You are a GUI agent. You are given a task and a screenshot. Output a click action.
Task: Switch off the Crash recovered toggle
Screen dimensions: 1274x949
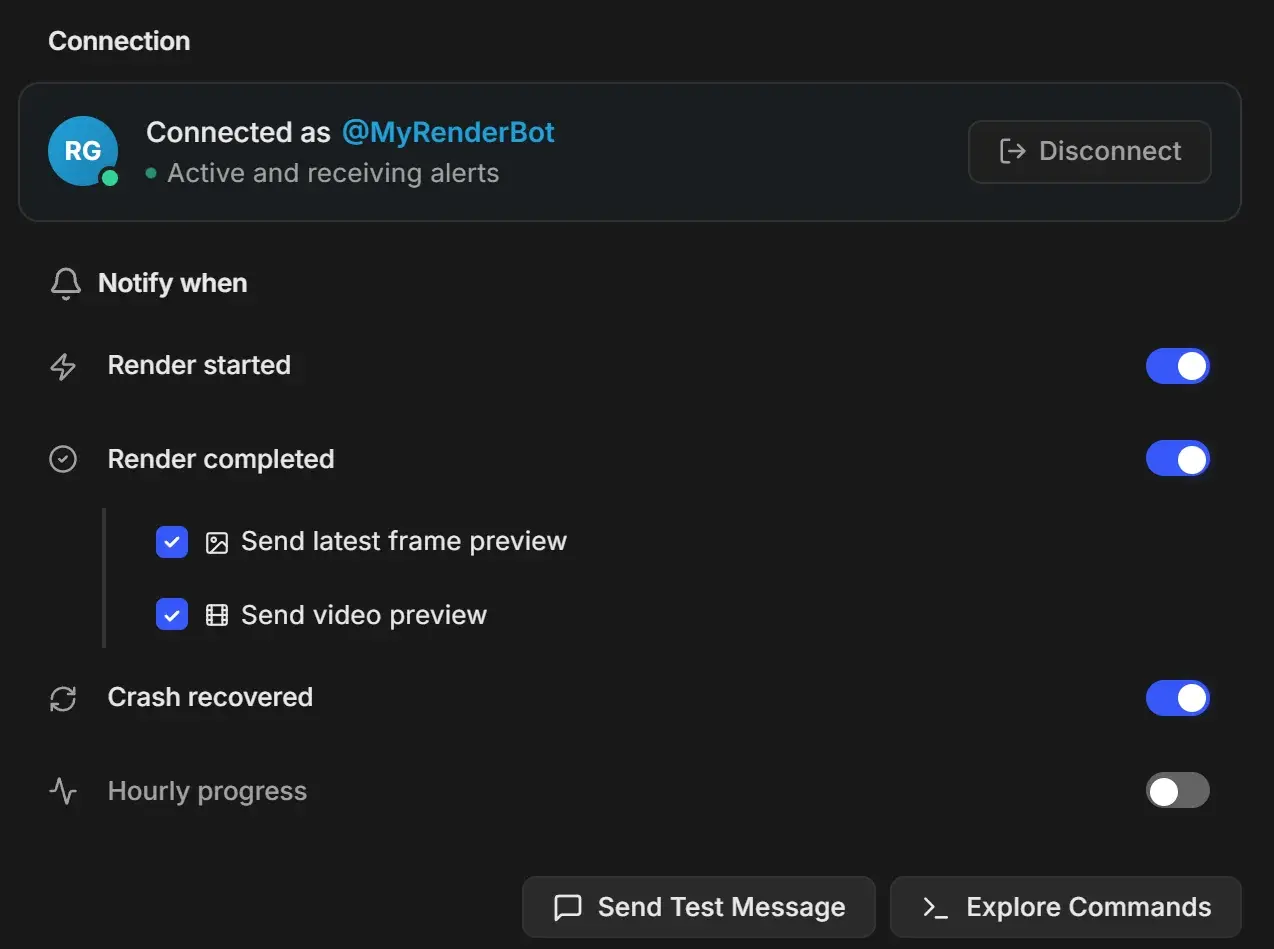1178,698
